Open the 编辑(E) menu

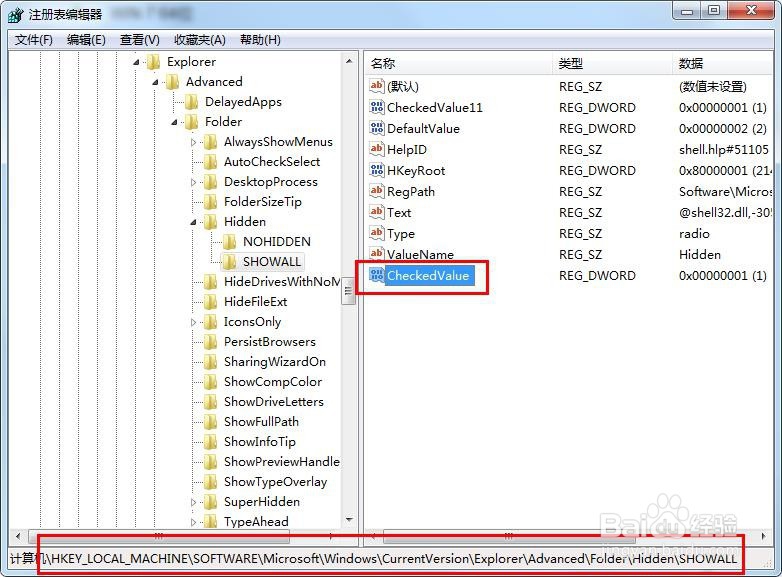point(86,40)
